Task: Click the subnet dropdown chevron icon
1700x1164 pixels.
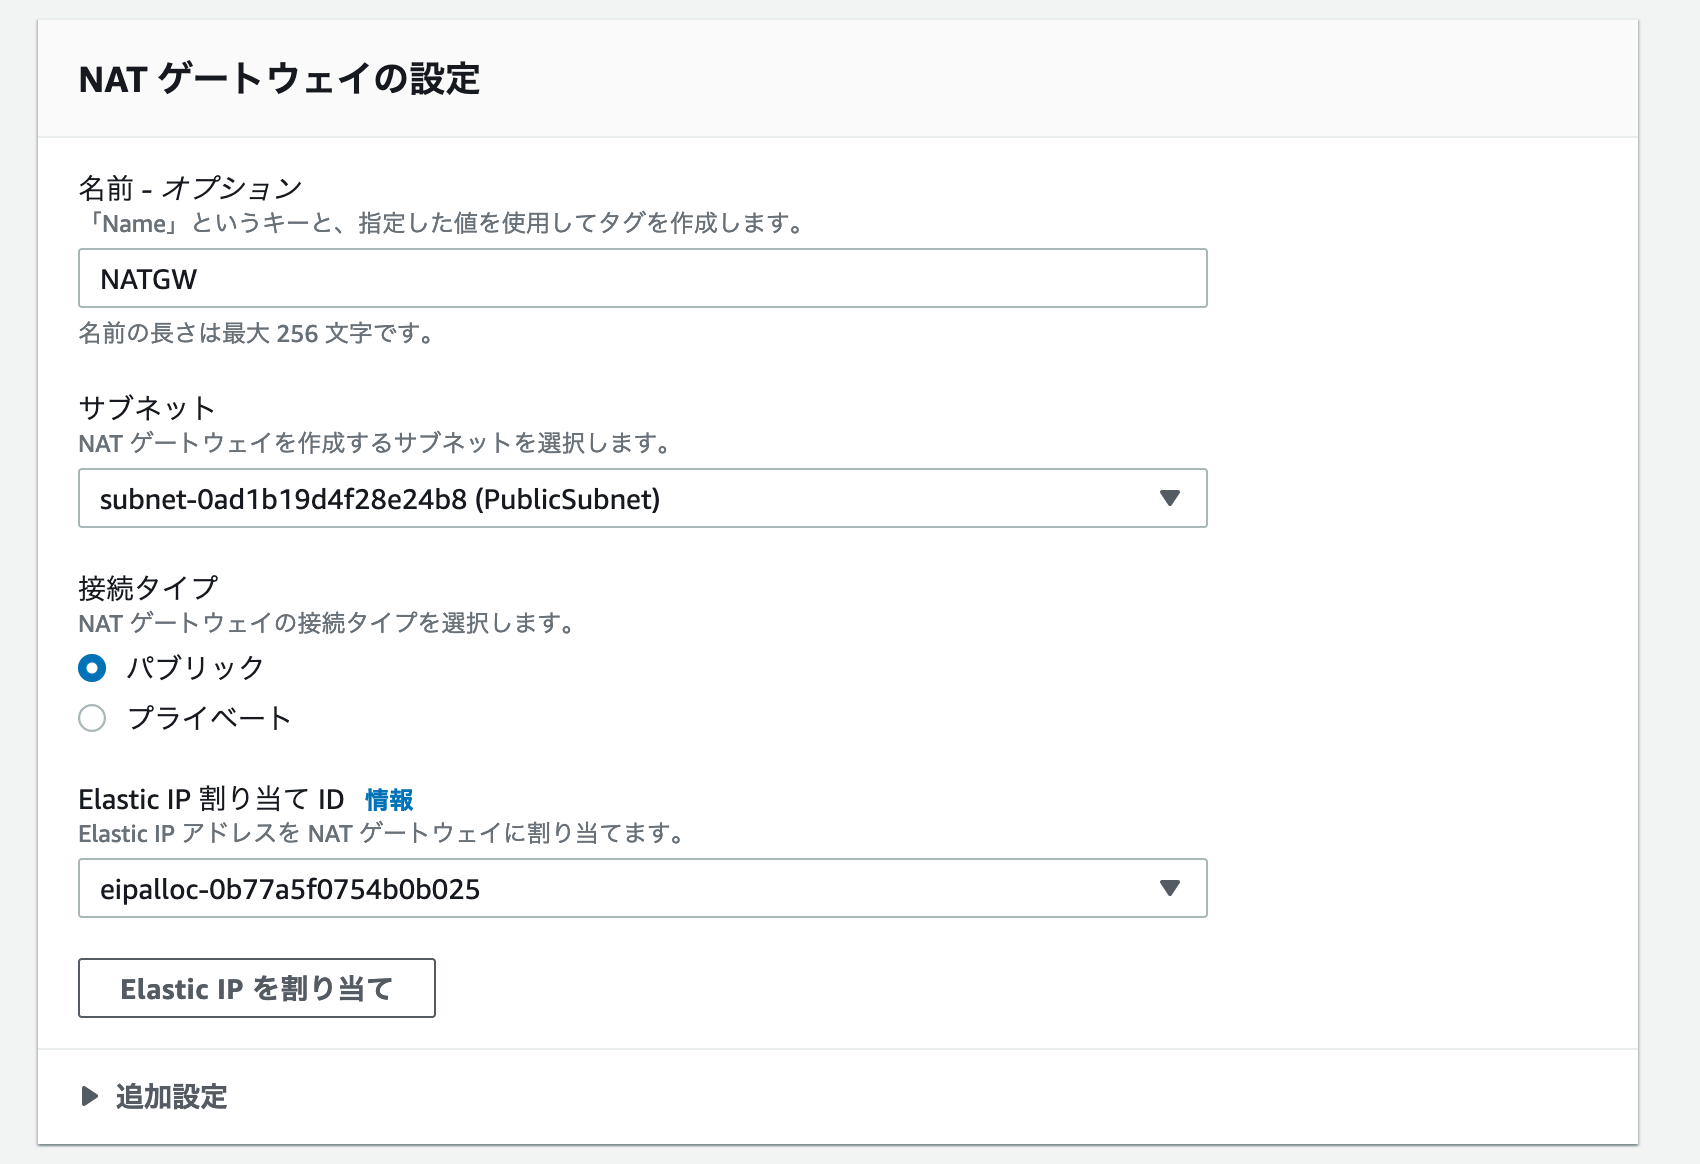Action: tap(1172, 498)
